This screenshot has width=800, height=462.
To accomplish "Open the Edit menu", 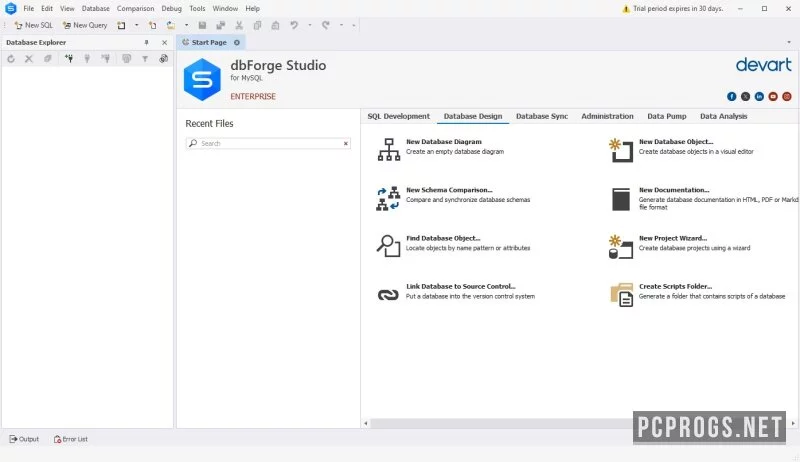I will pos(47,9).
